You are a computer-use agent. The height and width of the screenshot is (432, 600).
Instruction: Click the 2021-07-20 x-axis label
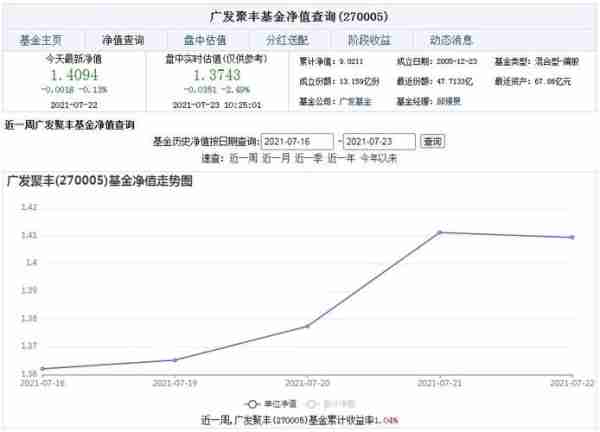point(307,383)
